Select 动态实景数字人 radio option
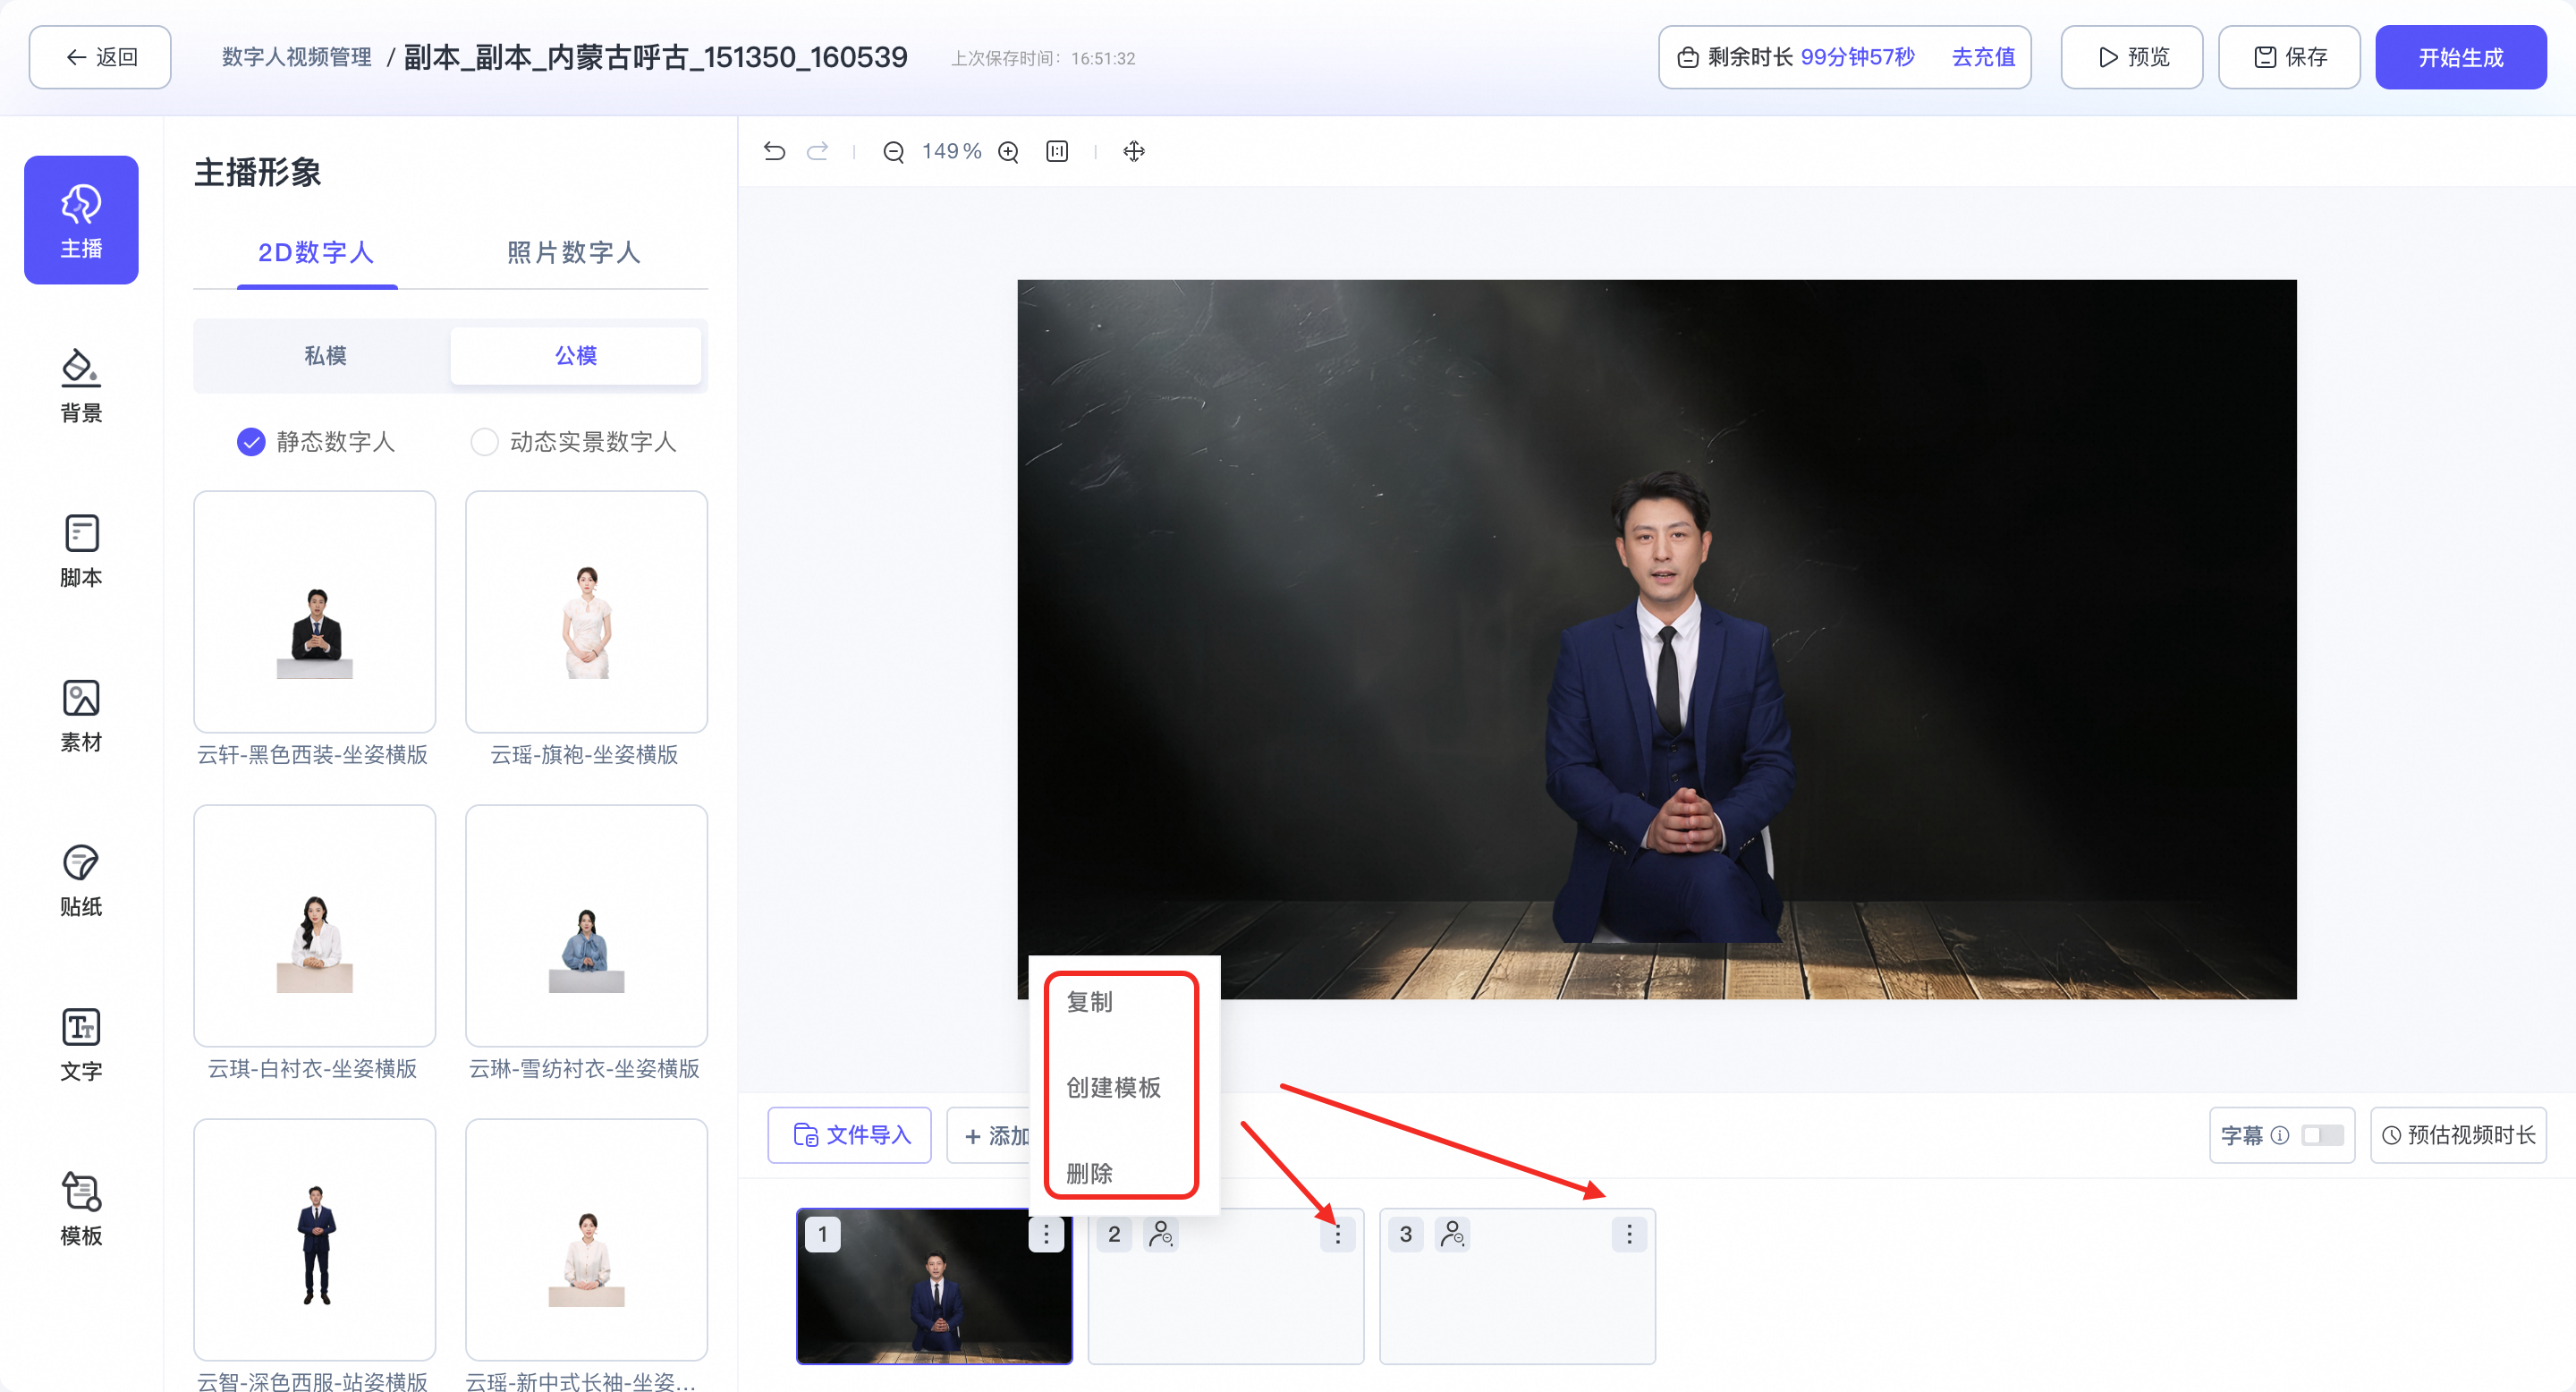This screenshot has width=2576, height=1392. [x=485, y=442]
